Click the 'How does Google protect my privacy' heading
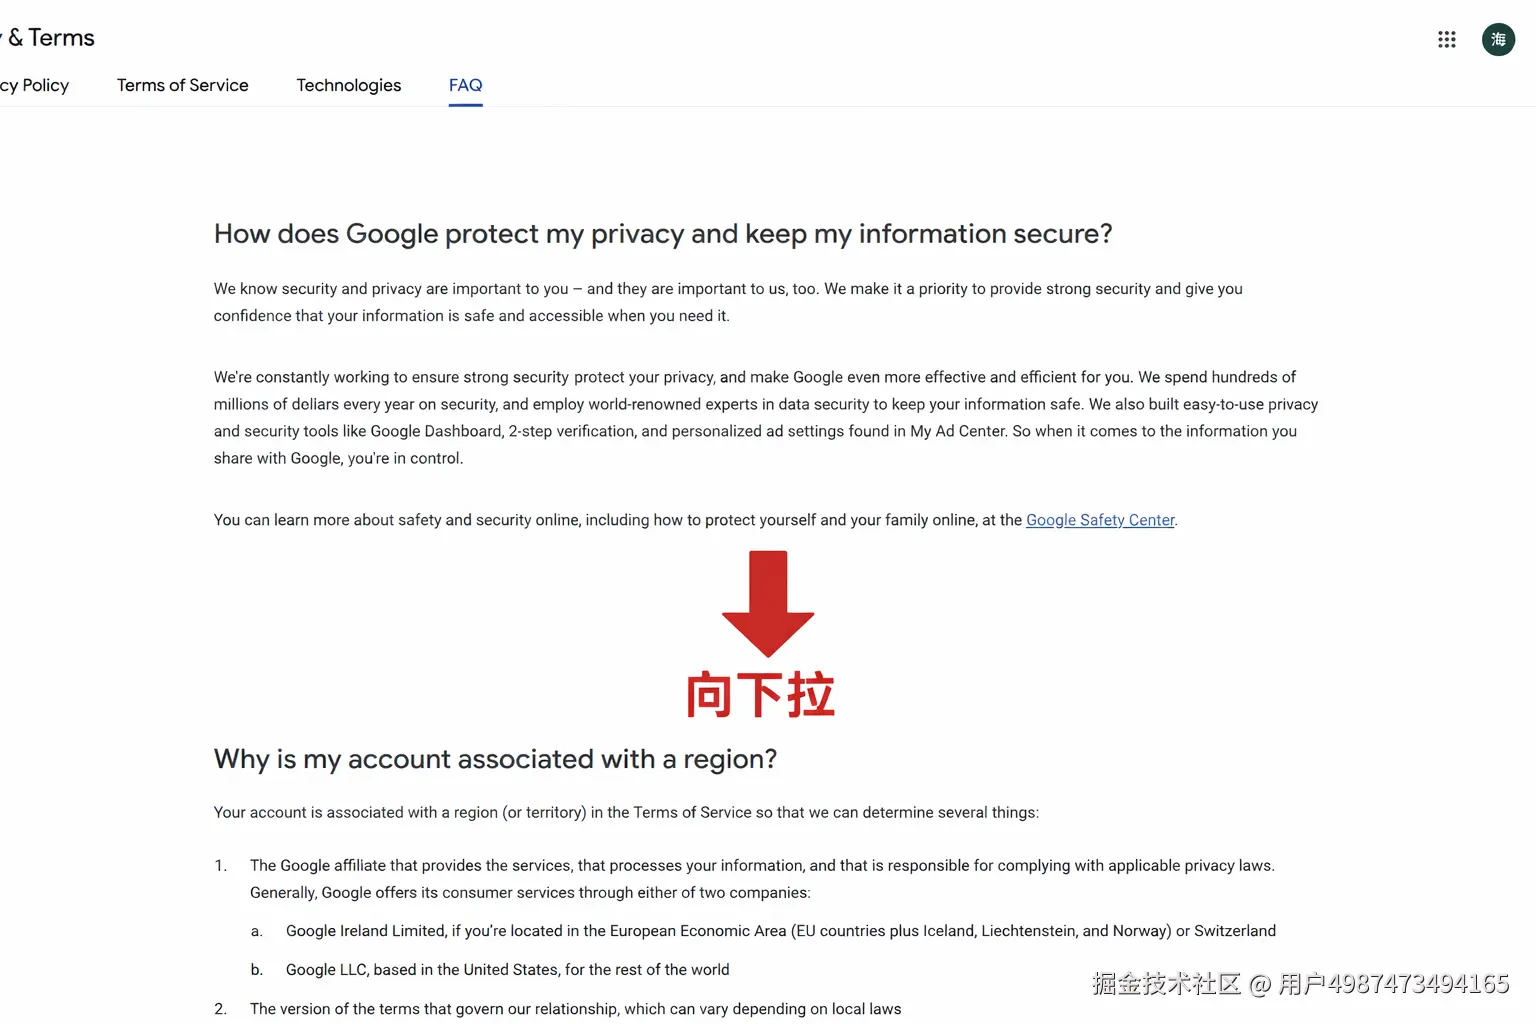Image resolution: width=1536 pixels, height=1024 pixels. tap(662, 234)
